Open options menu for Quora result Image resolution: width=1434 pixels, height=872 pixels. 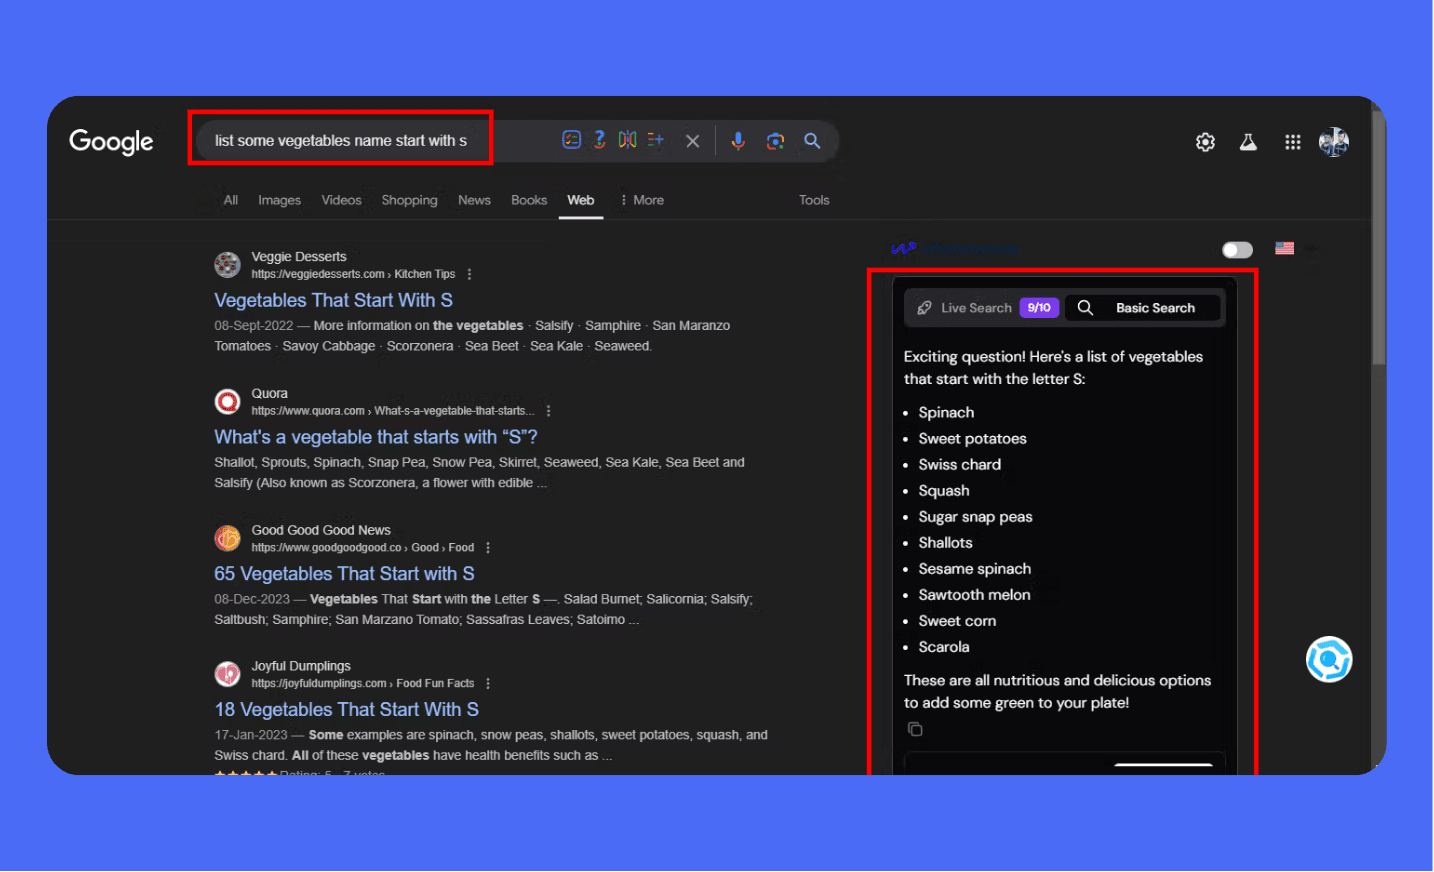[x=548, y=411]
